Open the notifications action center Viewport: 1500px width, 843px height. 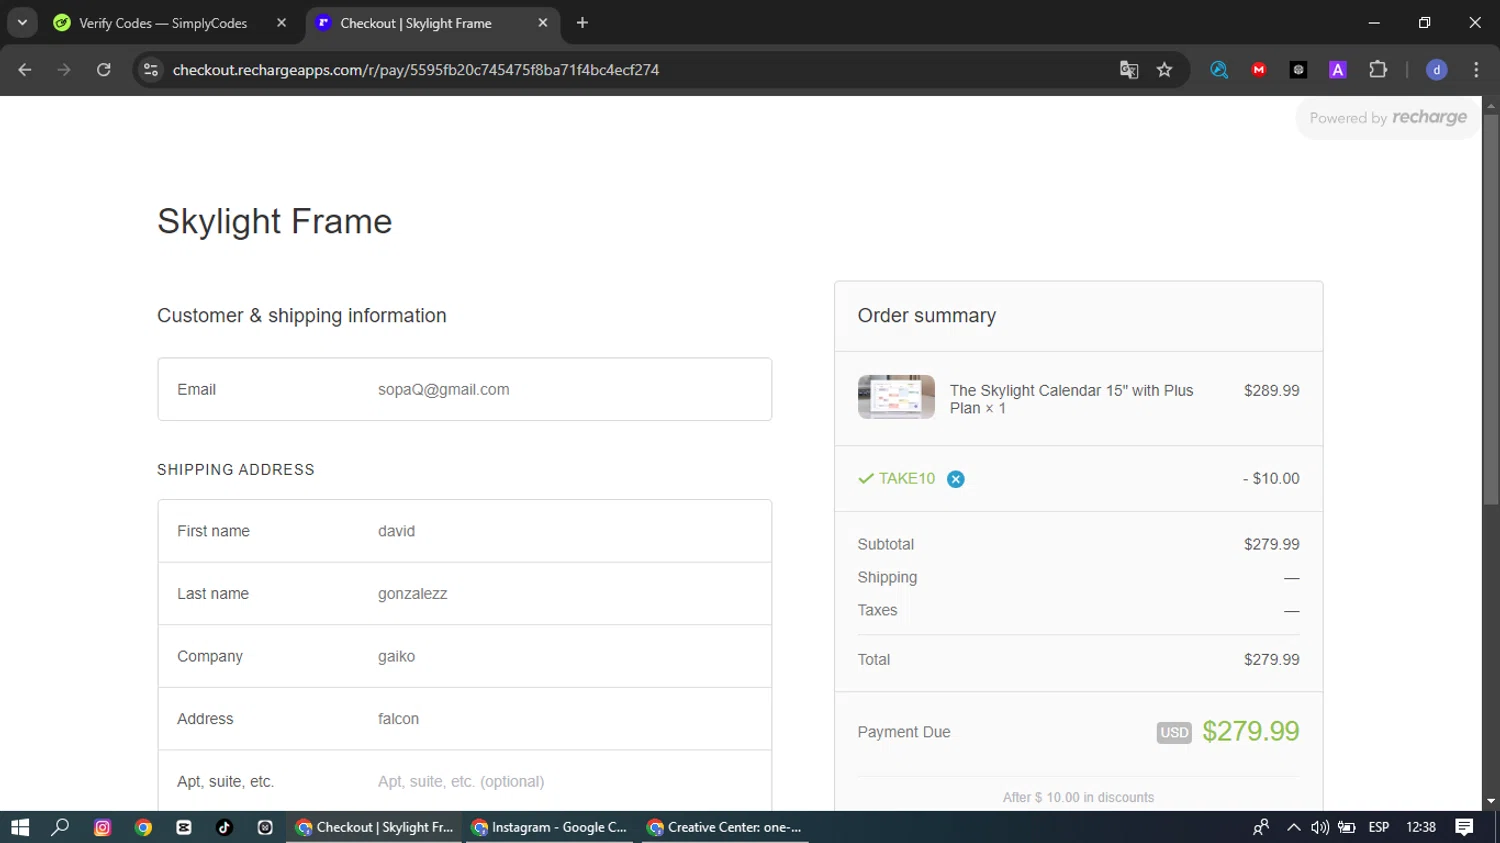1464,827
